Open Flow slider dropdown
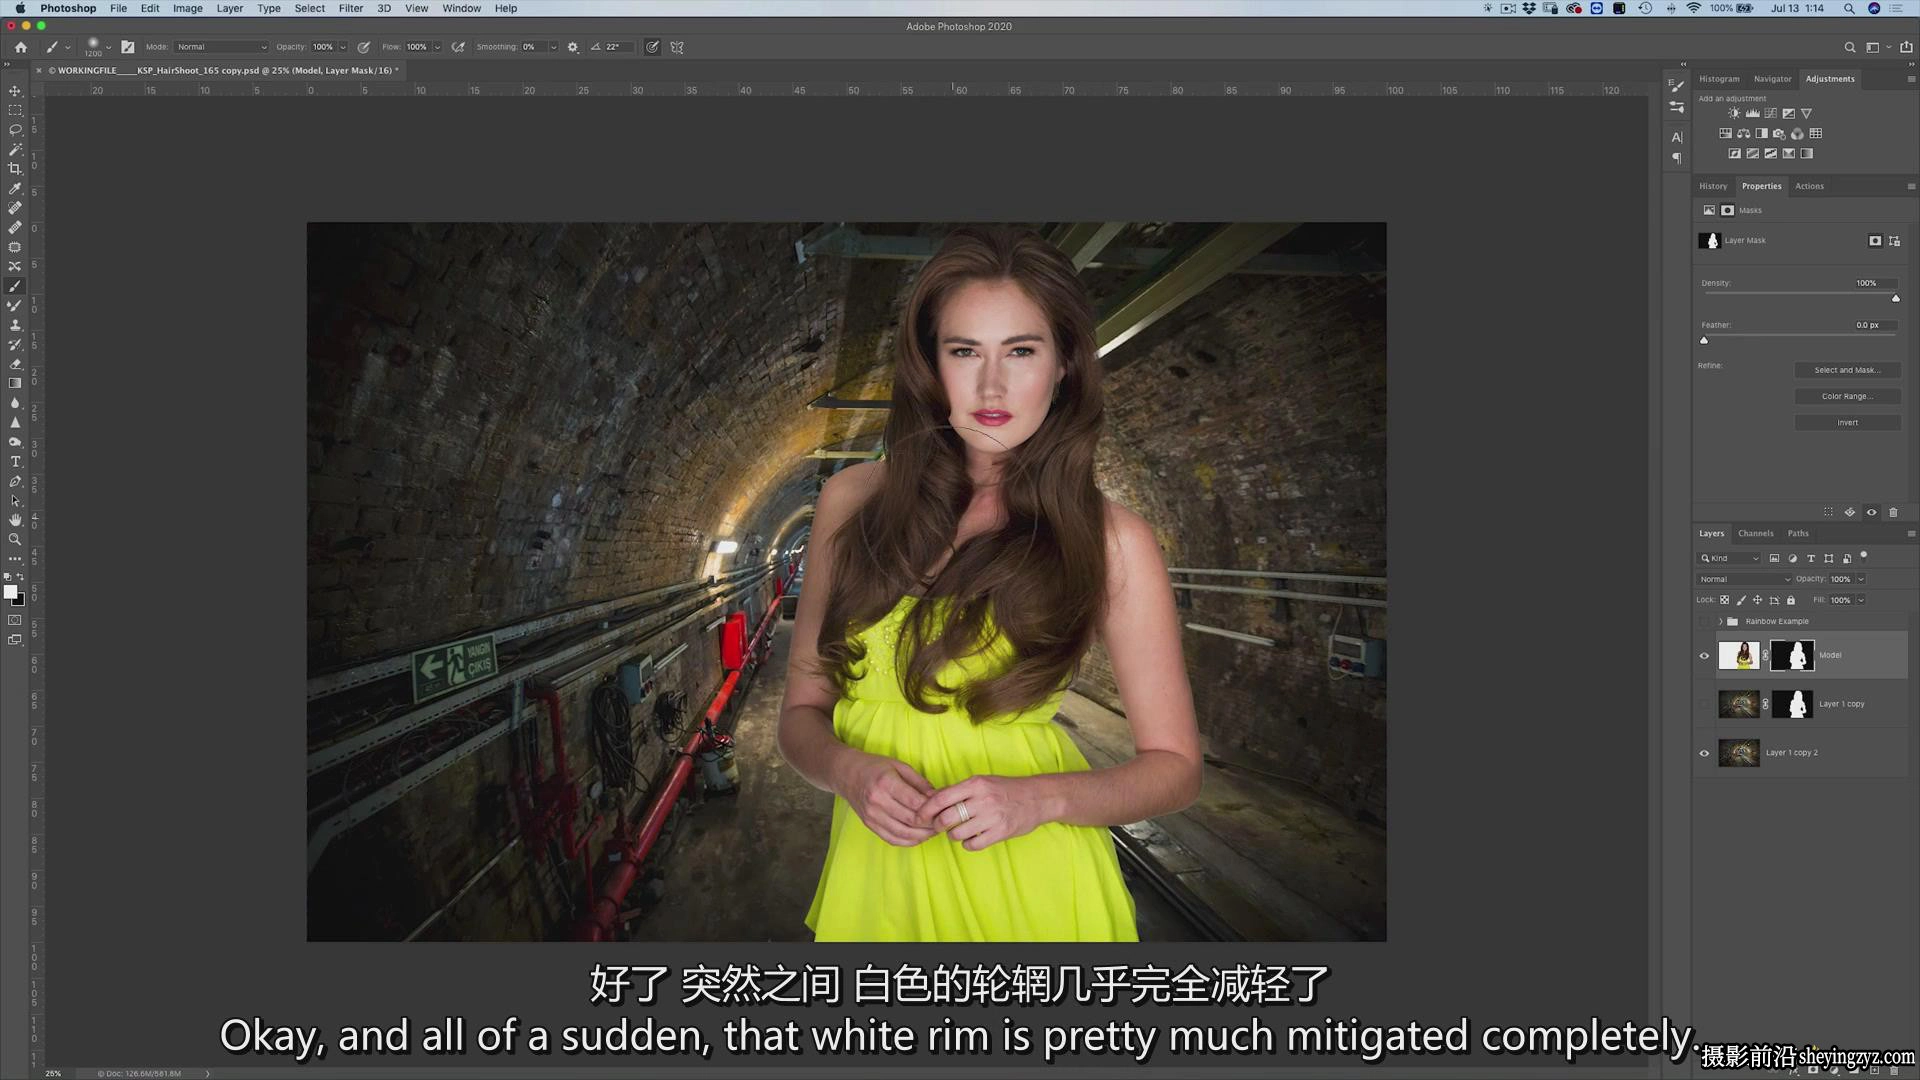This screenshot has width=1920, height=1080. pos(437,47)
